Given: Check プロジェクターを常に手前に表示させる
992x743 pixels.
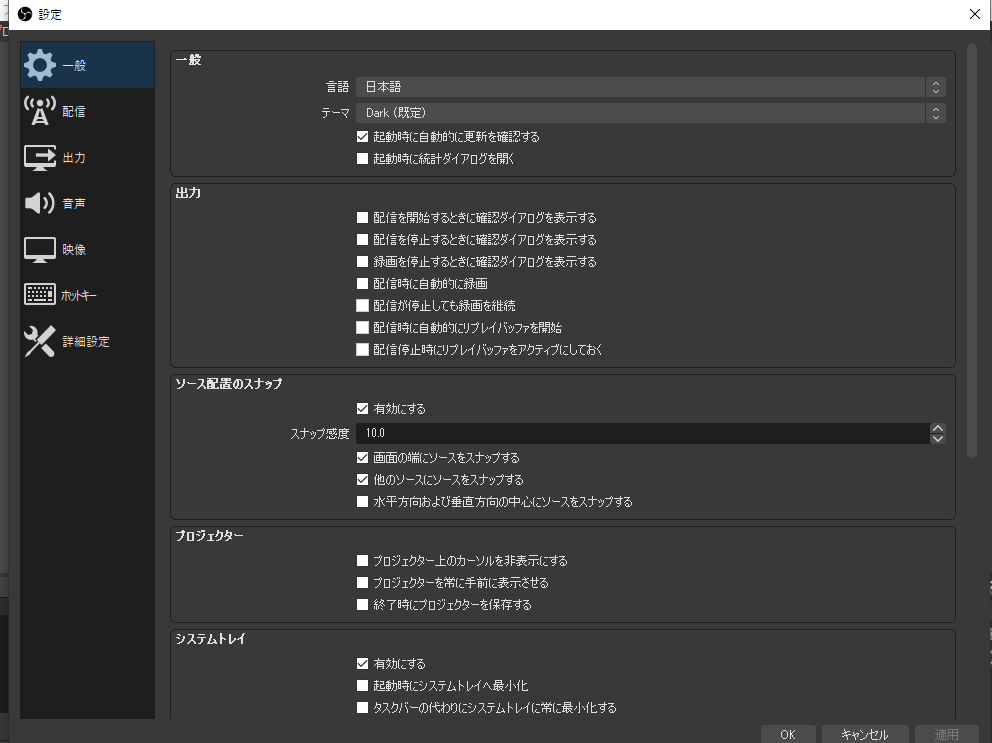Looking at the screenshot, I should (363, 583).
